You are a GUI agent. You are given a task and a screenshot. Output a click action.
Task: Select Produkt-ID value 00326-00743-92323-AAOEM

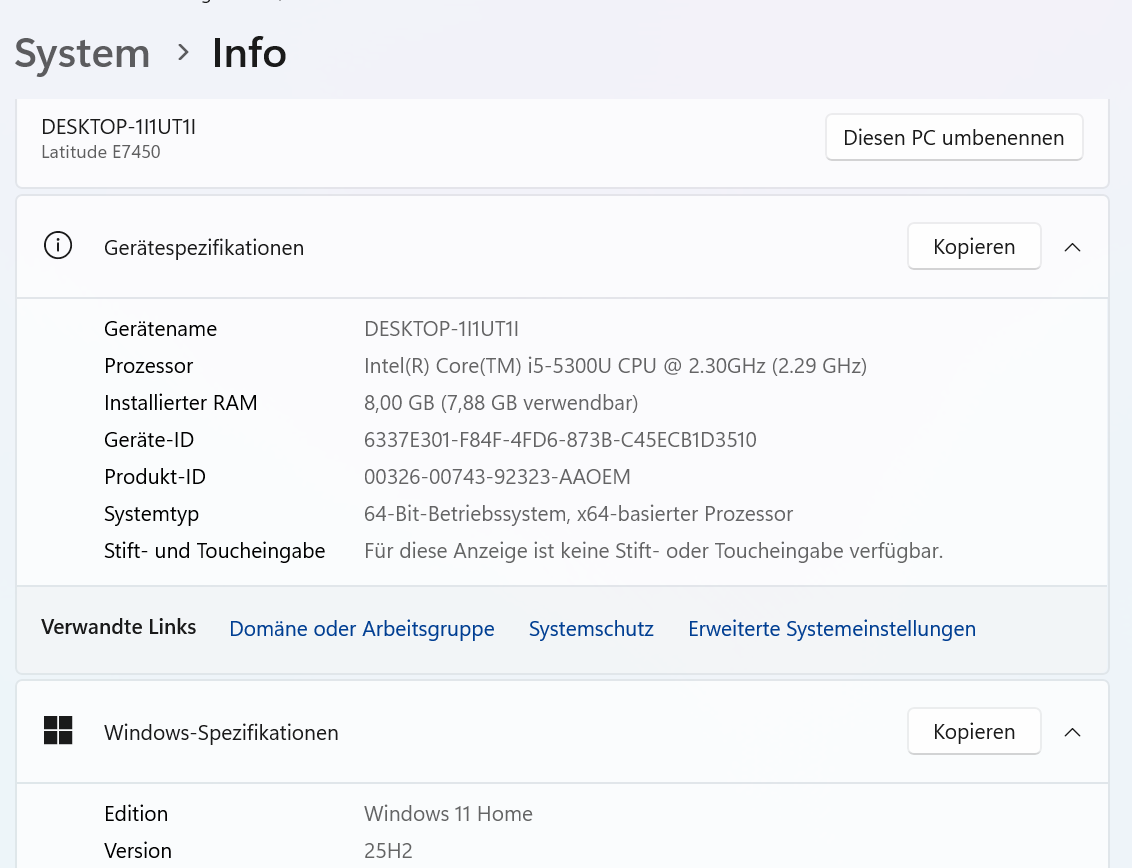(x=497, y=477)
